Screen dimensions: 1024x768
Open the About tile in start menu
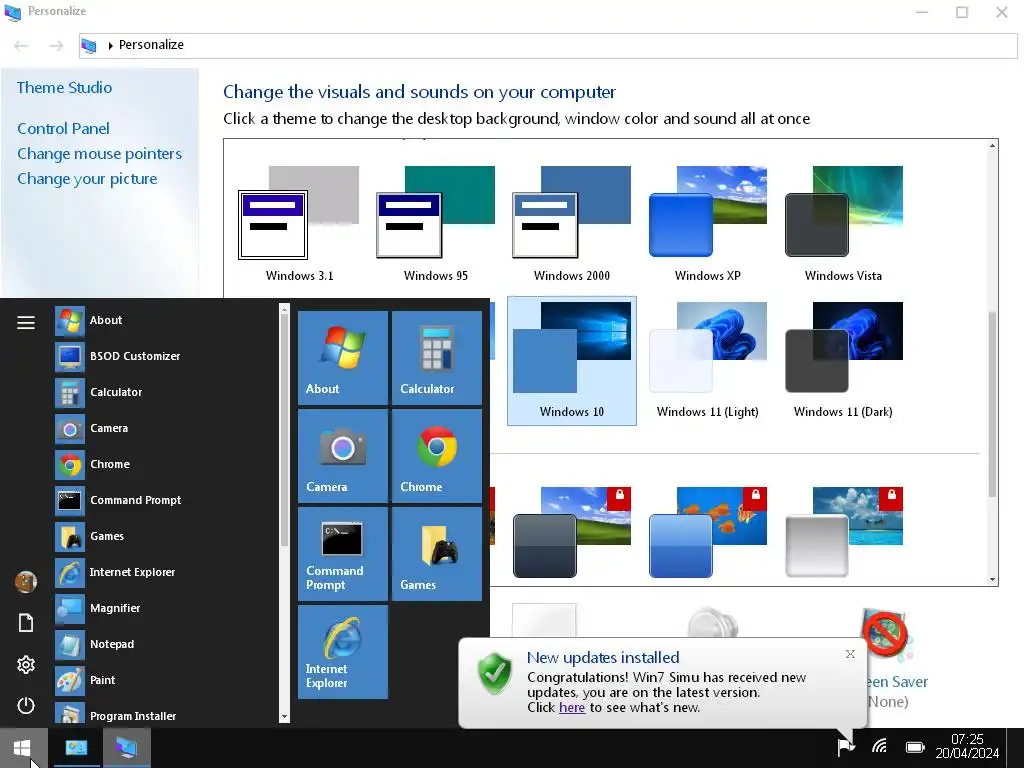click(x=343, y=357)
